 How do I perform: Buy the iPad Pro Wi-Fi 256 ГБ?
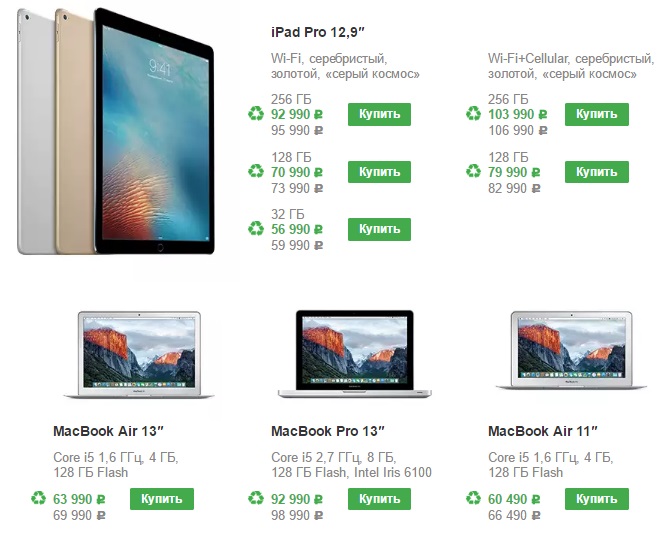click(x=379, y=114)
